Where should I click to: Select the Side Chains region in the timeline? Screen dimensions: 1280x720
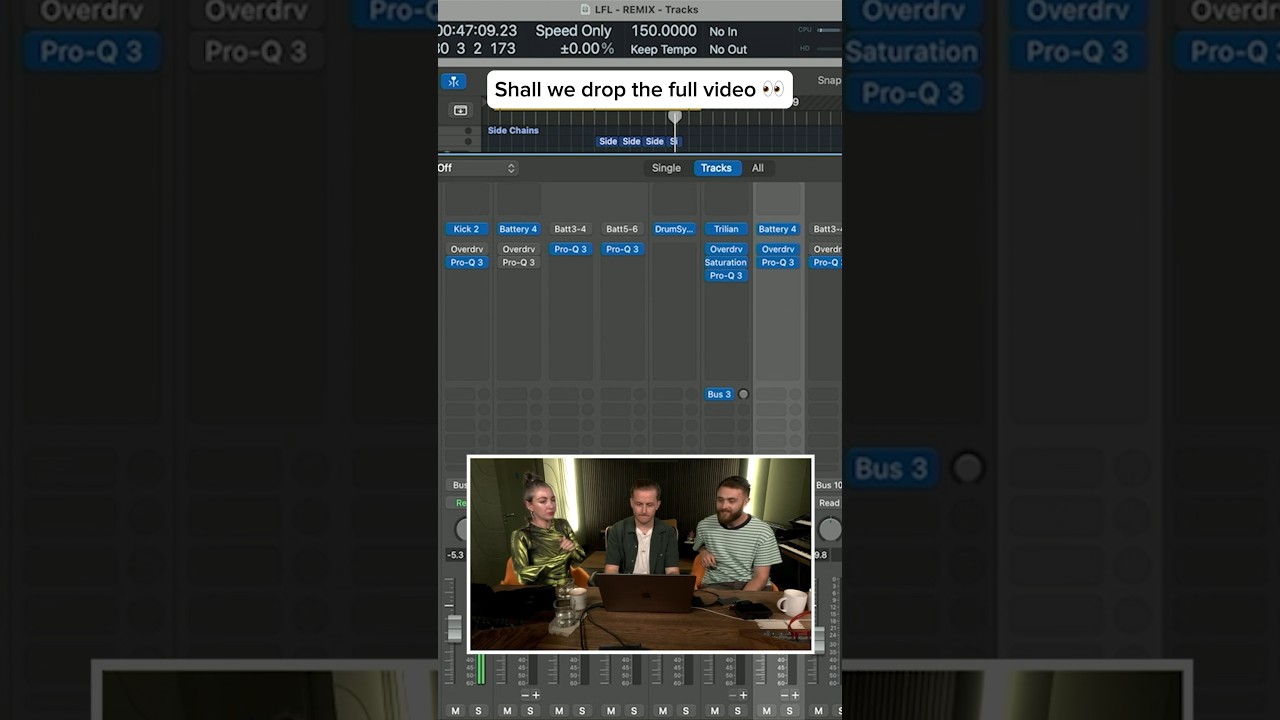pos(513,130)
